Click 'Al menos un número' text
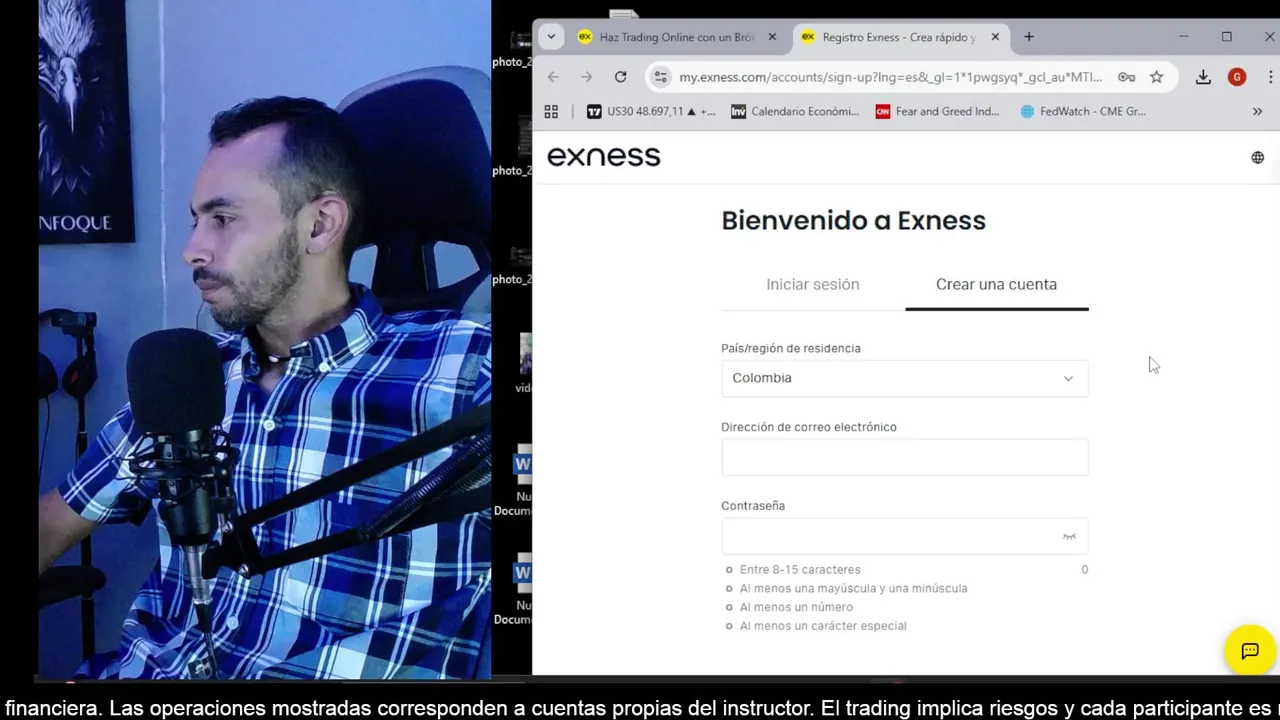This screenshot has height=720, width=1280. [x=796, y=607]
